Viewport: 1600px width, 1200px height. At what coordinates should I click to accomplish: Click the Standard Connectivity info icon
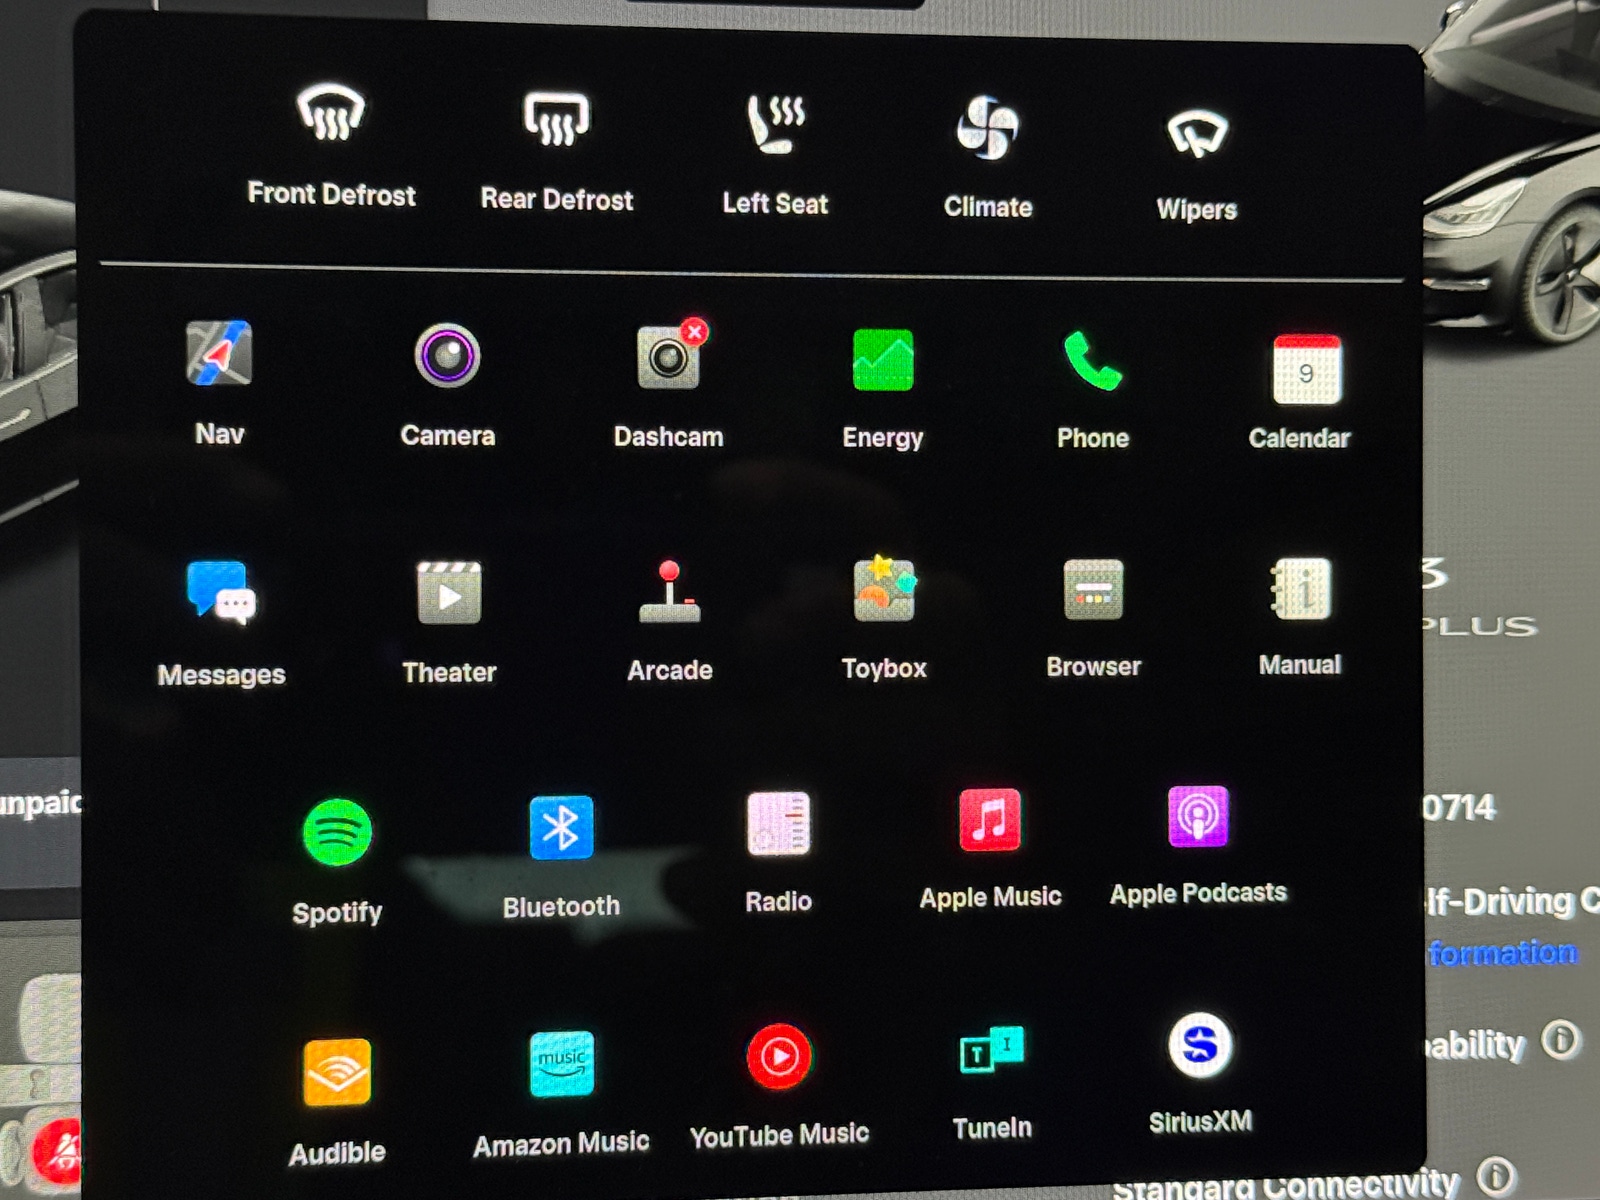point(1496,1176)
